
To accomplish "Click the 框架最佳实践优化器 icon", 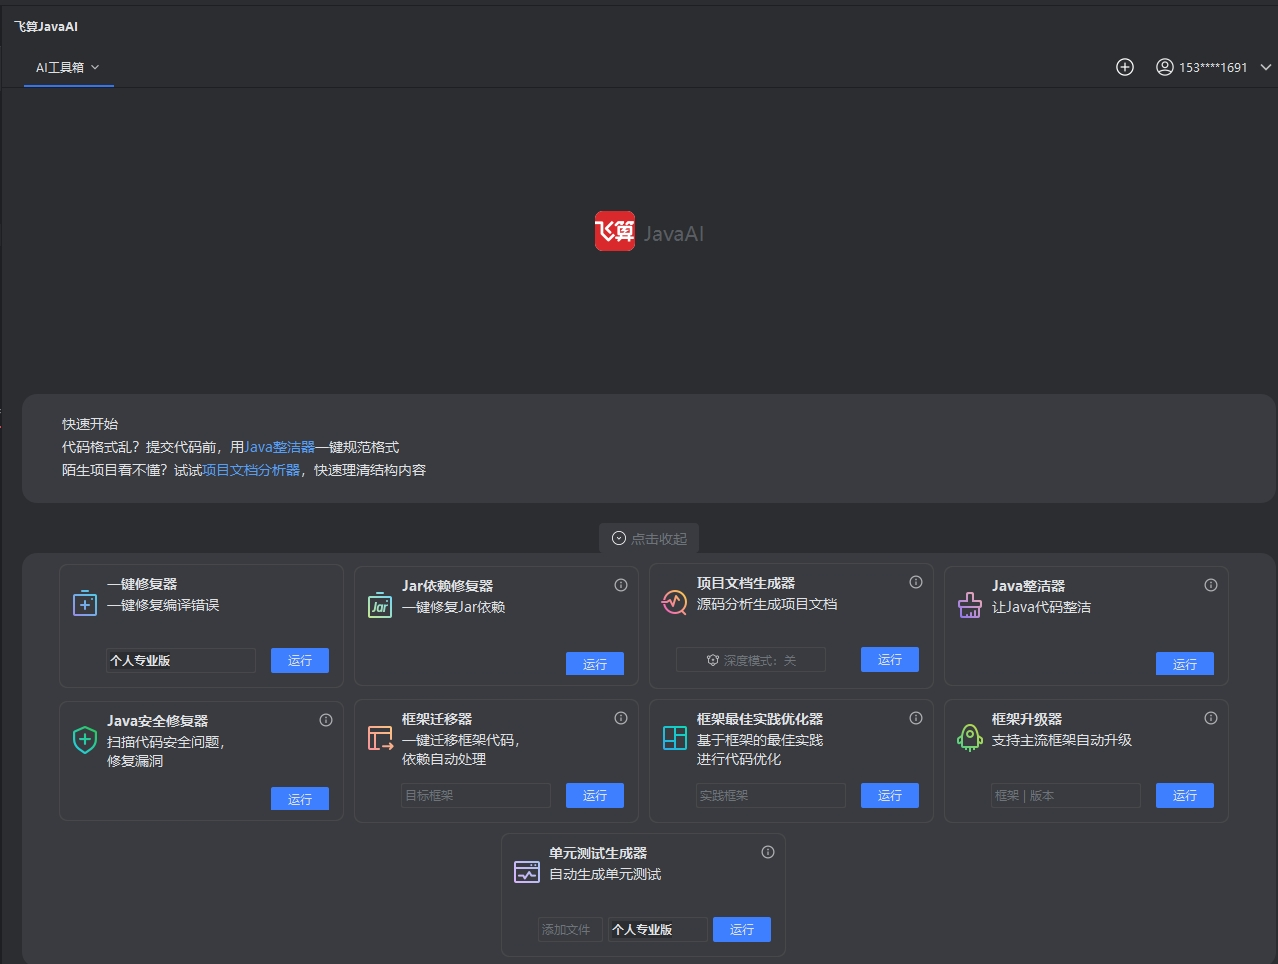I will tap(675, 738).
